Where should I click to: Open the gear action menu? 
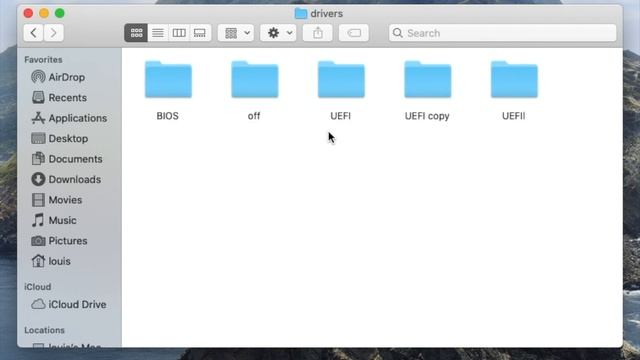[x=278, y=33]
